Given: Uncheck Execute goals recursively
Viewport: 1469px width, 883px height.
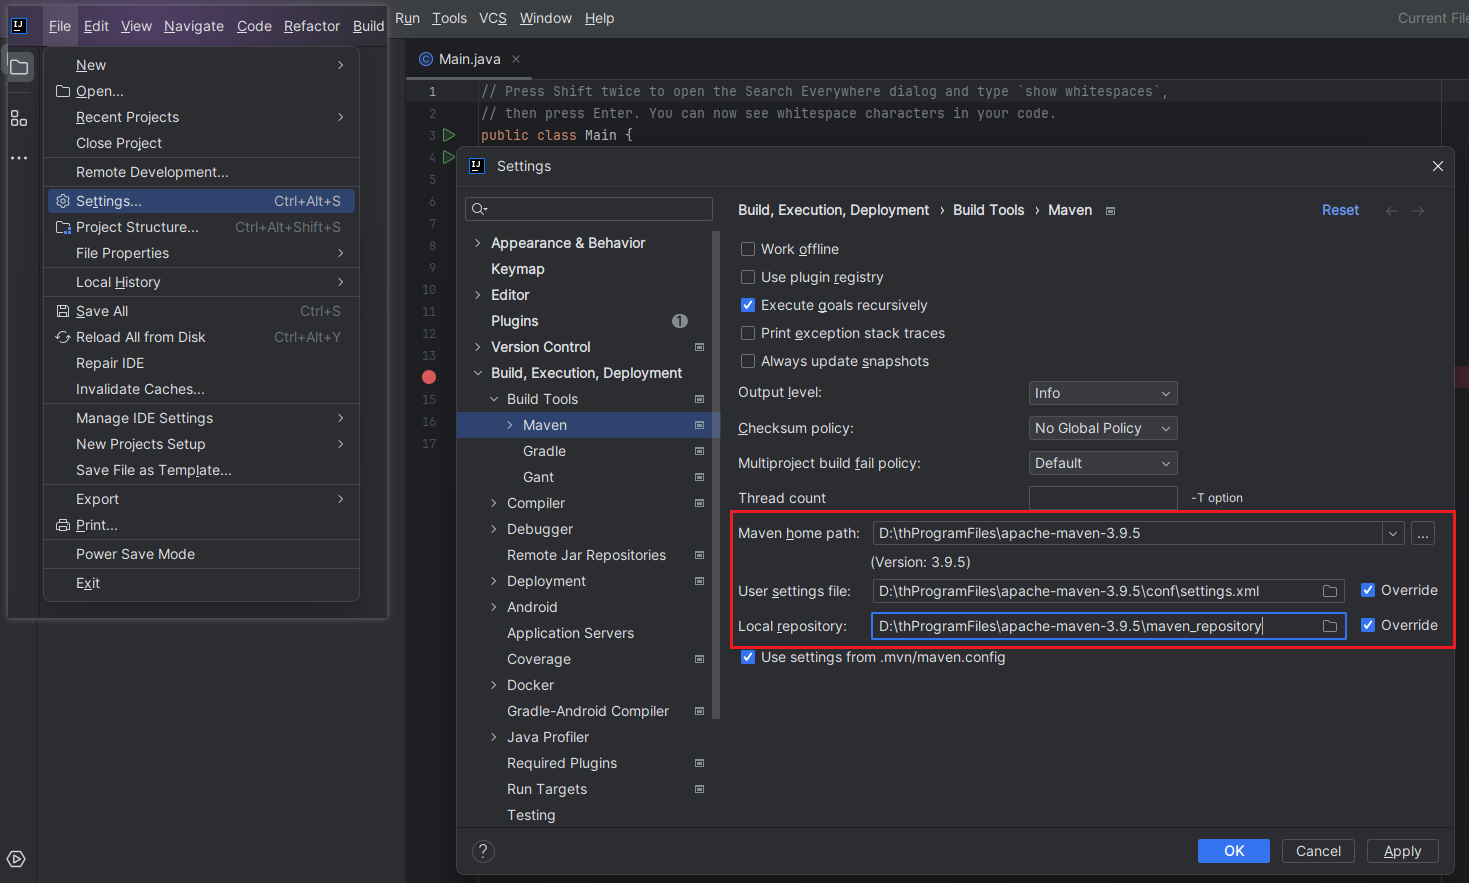Looking at the screenshot, I should pos(748,305).
